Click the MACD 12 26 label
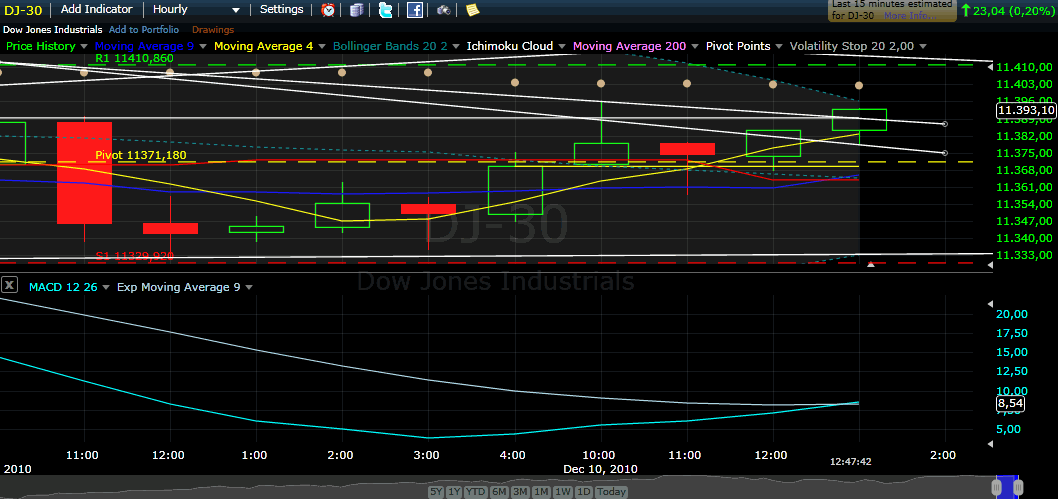This screenshot has width=1058, height=499. point(63,287)
